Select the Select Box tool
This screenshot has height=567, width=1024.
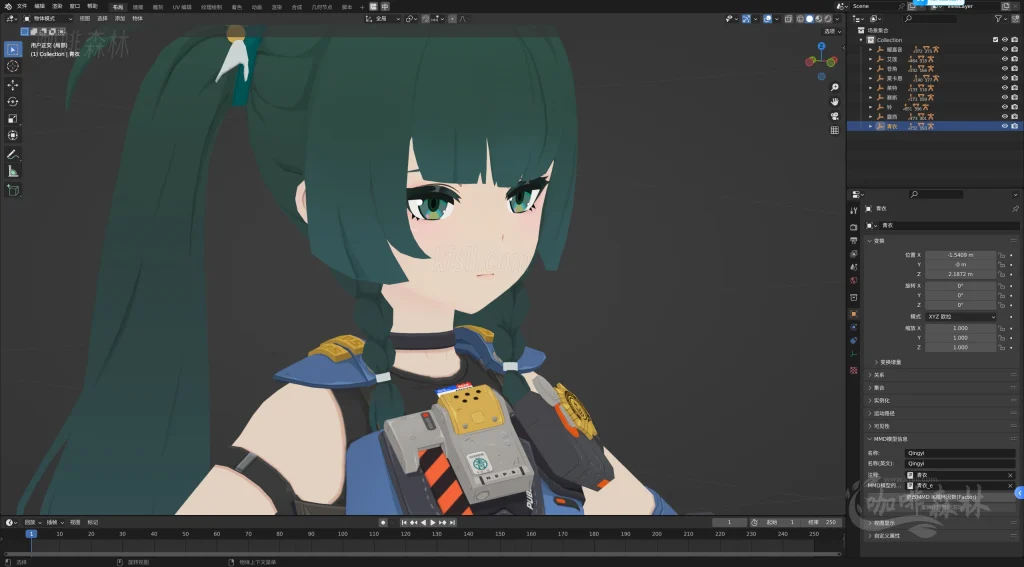(x=12, y=50)
